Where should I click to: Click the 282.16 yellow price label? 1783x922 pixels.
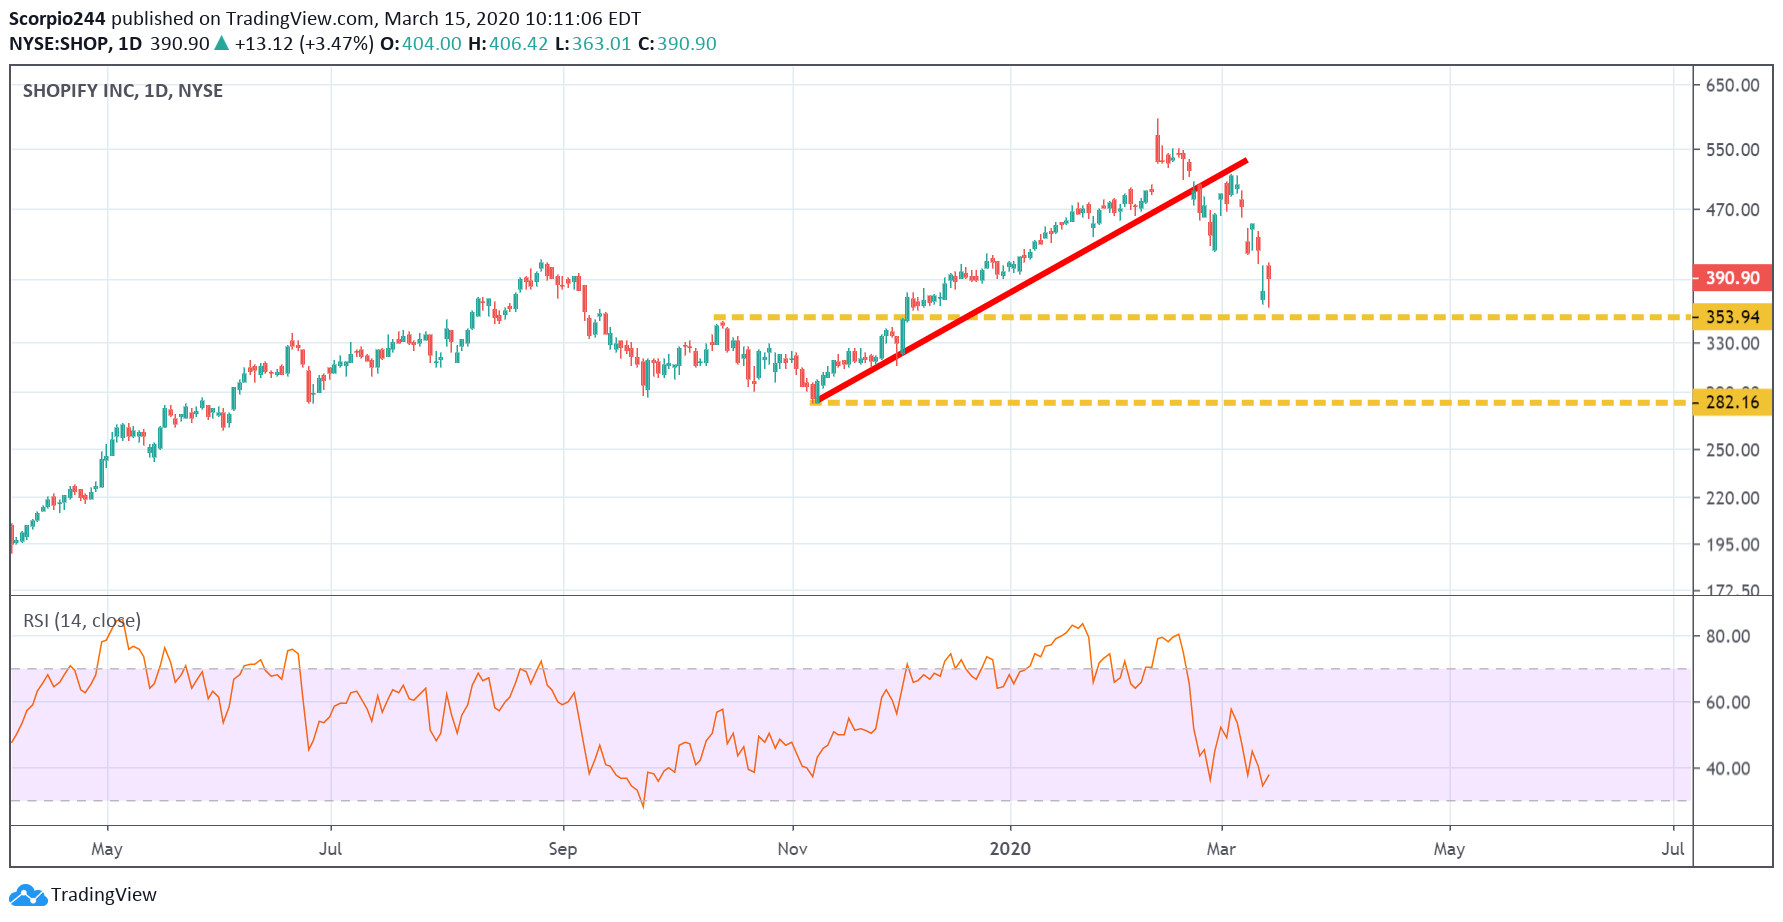click(1732, 402)
